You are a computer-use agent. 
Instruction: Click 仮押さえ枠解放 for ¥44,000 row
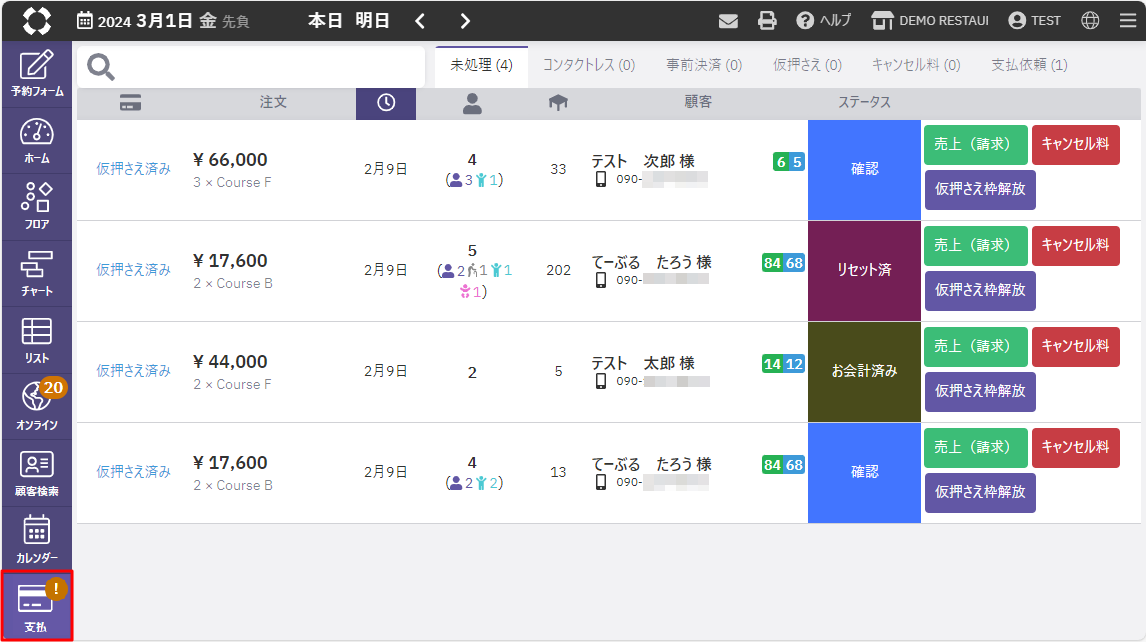click(980, 391)
